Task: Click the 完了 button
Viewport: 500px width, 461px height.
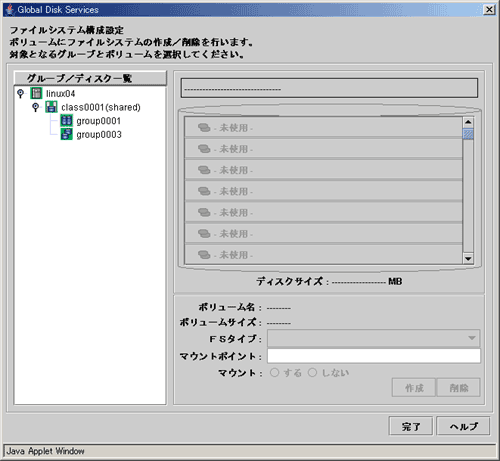Action: [x=411, y=426]
